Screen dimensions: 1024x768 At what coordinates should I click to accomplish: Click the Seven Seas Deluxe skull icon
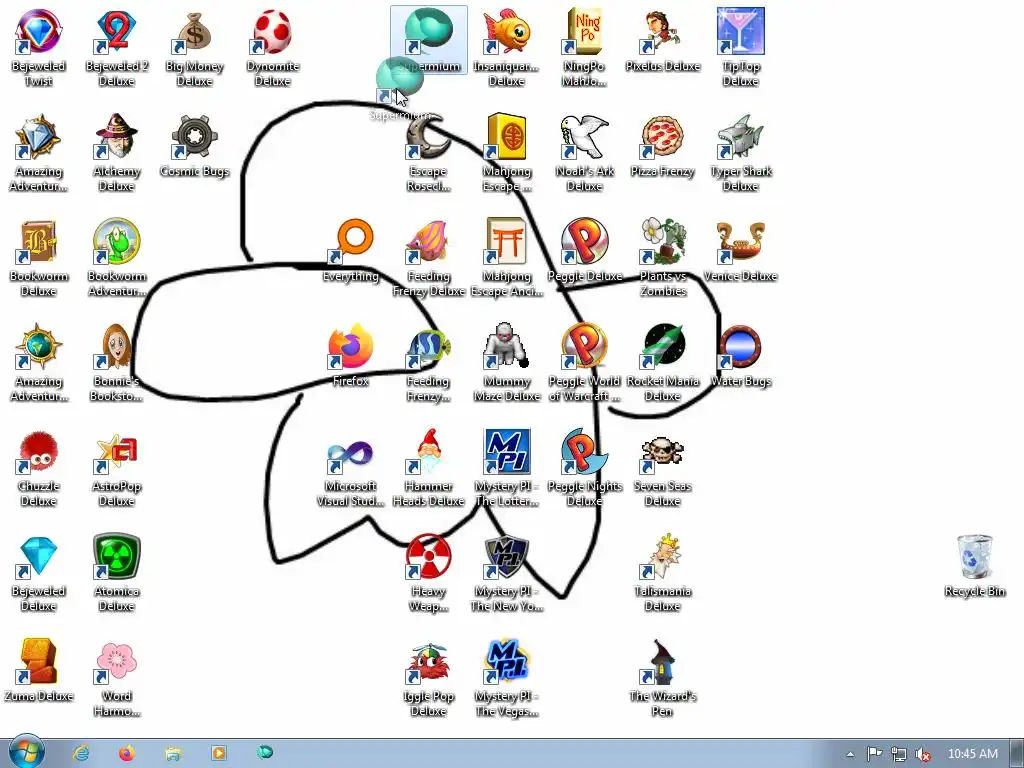pyautogui.click(x=662, y=468)
